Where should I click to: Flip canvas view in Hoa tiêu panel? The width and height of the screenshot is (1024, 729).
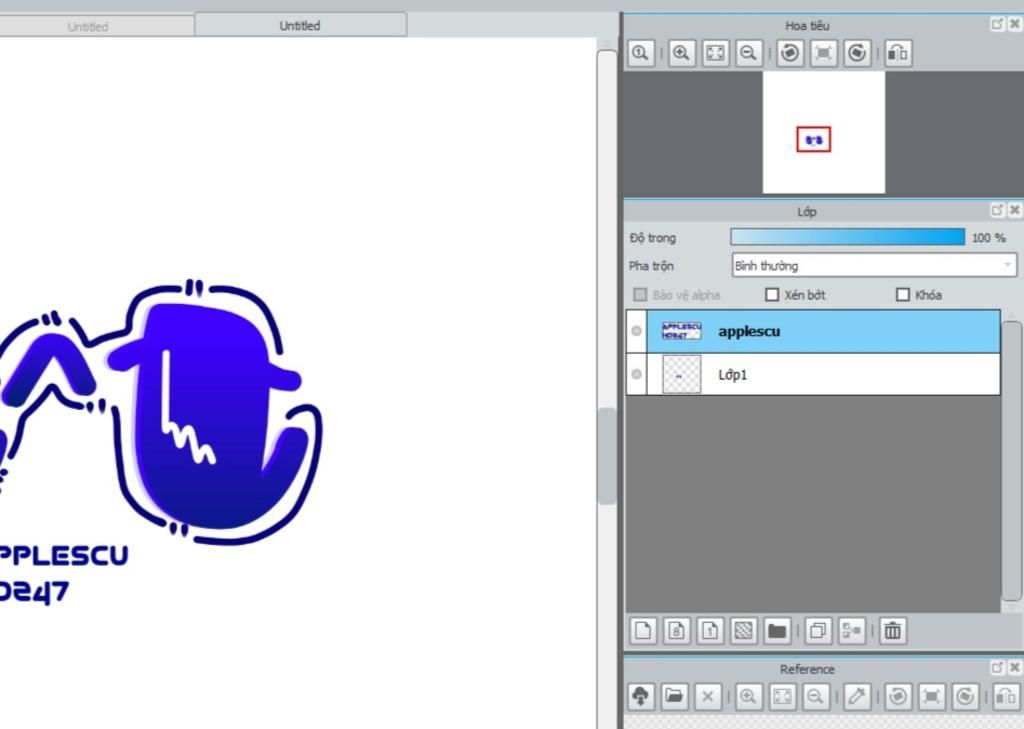click(899, 53)
